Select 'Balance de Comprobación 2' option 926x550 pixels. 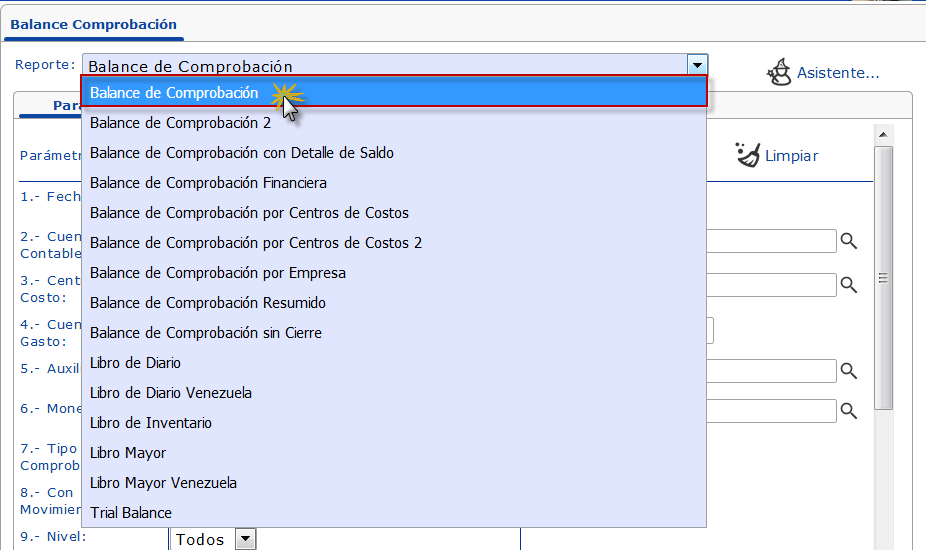(x=394, y=122)
